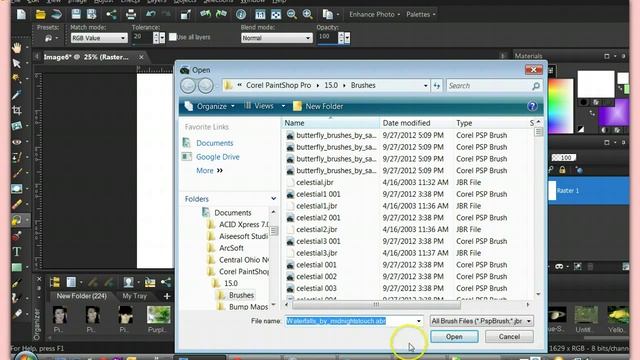This screenshot has height=360, width=640.
Task: Click the Image Information icon
Action: pos(241,14)
